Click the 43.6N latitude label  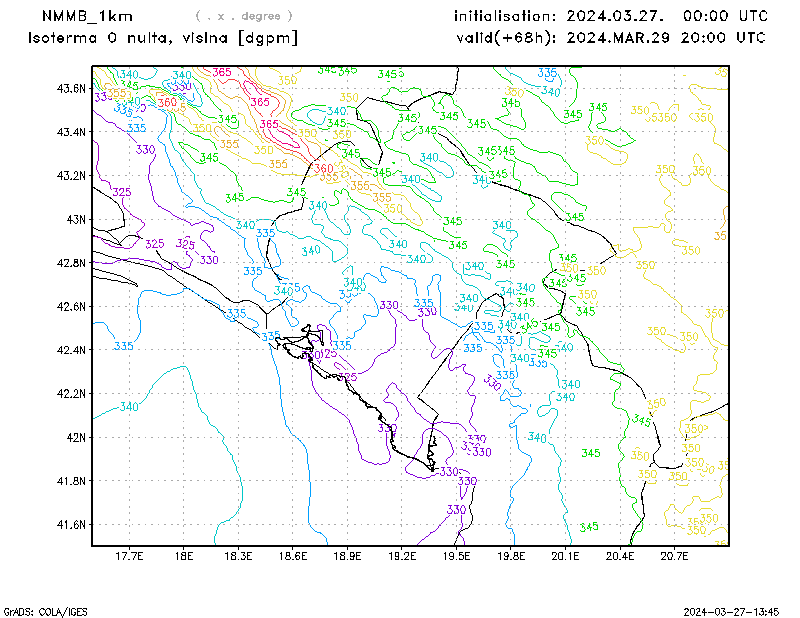coord(71,88)
